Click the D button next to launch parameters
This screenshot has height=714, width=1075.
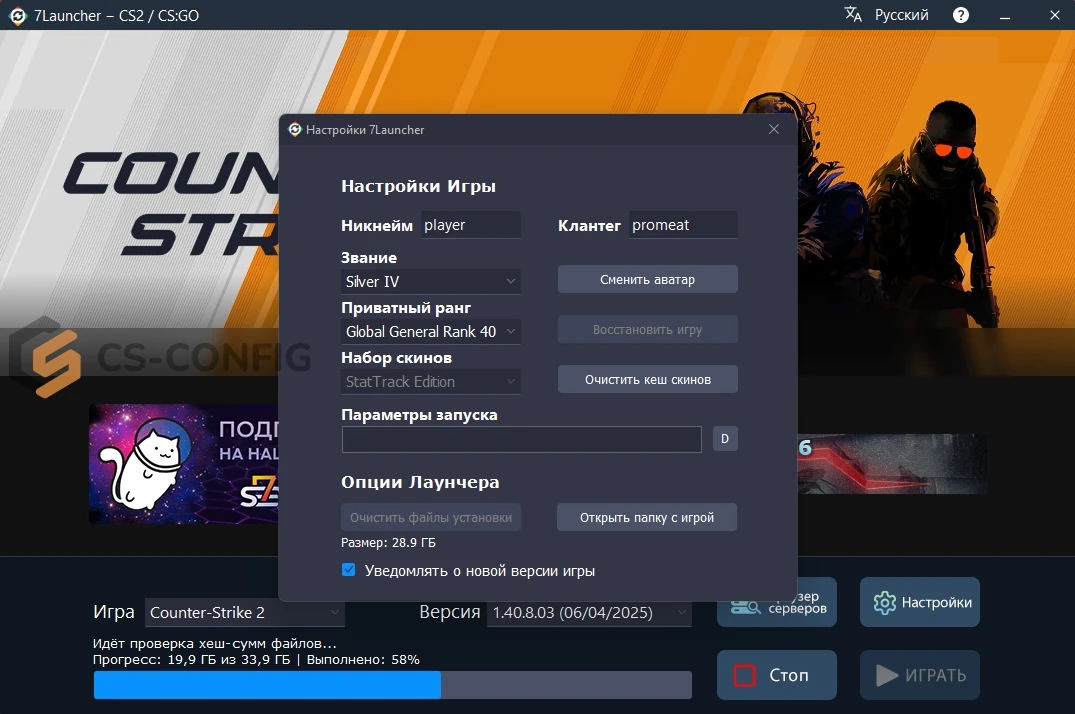tap(724, 438)
